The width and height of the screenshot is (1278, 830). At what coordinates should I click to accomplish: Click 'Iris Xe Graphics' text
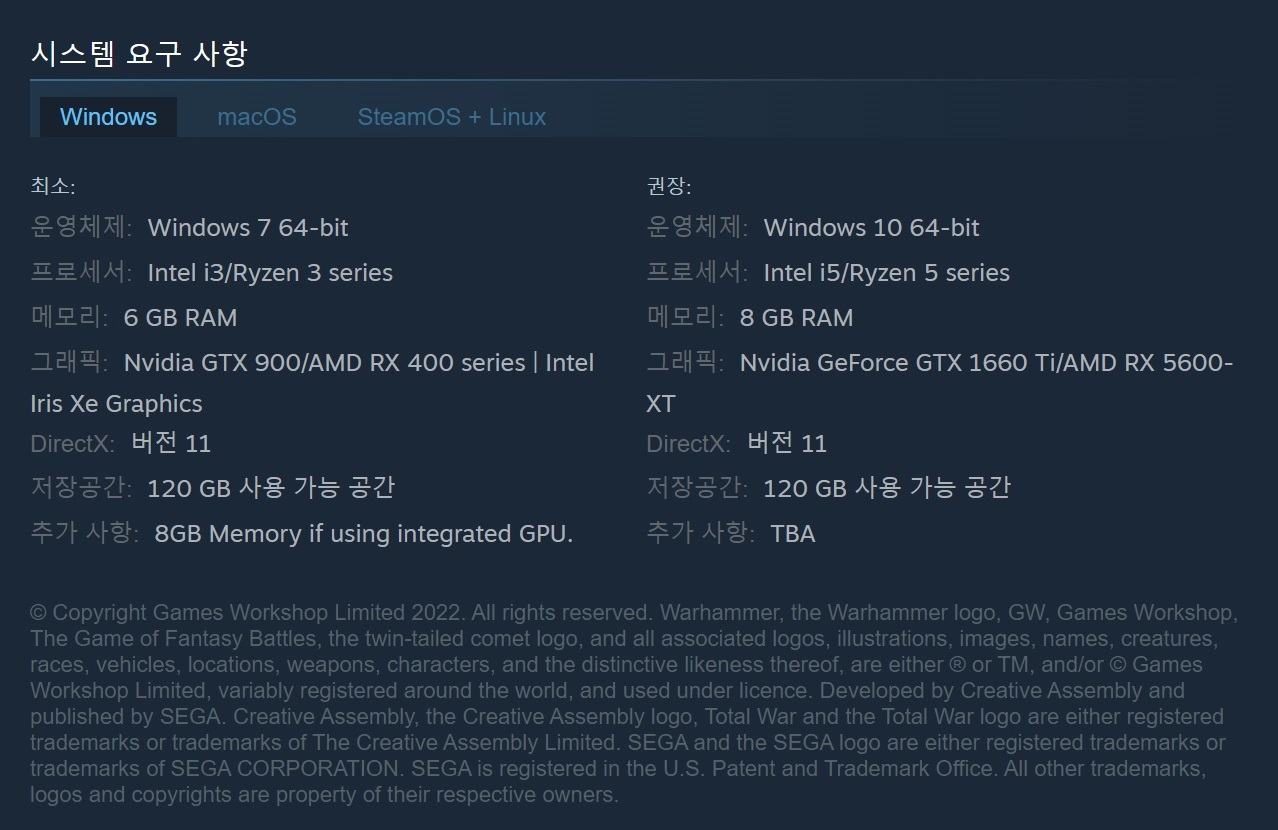(116, 404)
